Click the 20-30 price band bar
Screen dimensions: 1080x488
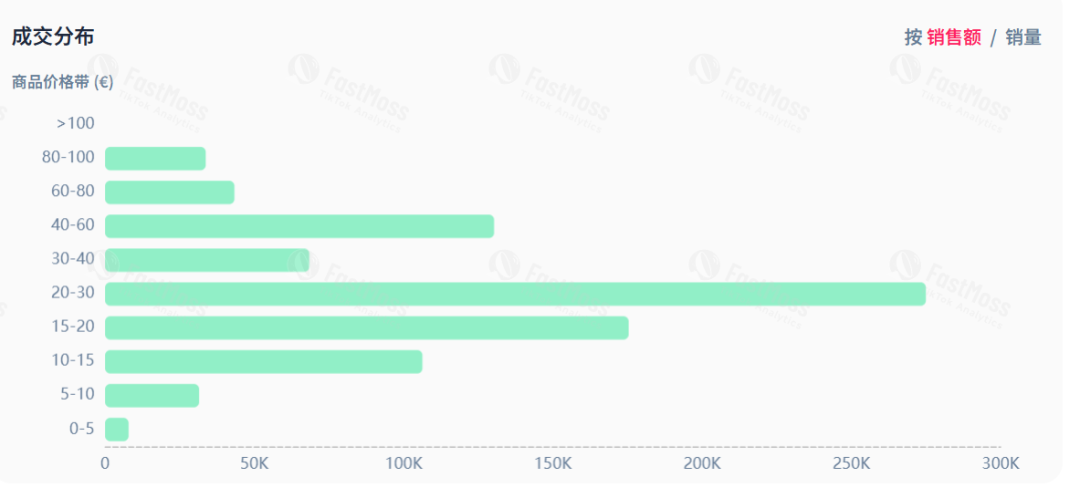coord(514,294)
